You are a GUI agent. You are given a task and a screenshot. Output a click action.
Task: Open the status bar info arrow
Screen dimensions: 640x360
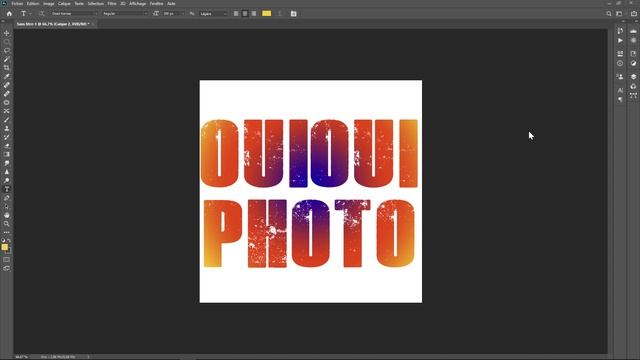click(x=88, y=357)
